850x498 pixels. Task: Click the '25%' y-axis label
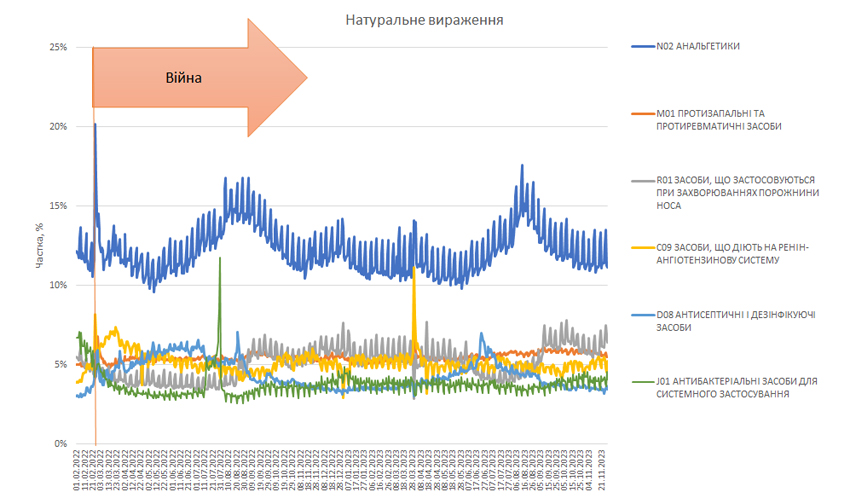(58, 47)
